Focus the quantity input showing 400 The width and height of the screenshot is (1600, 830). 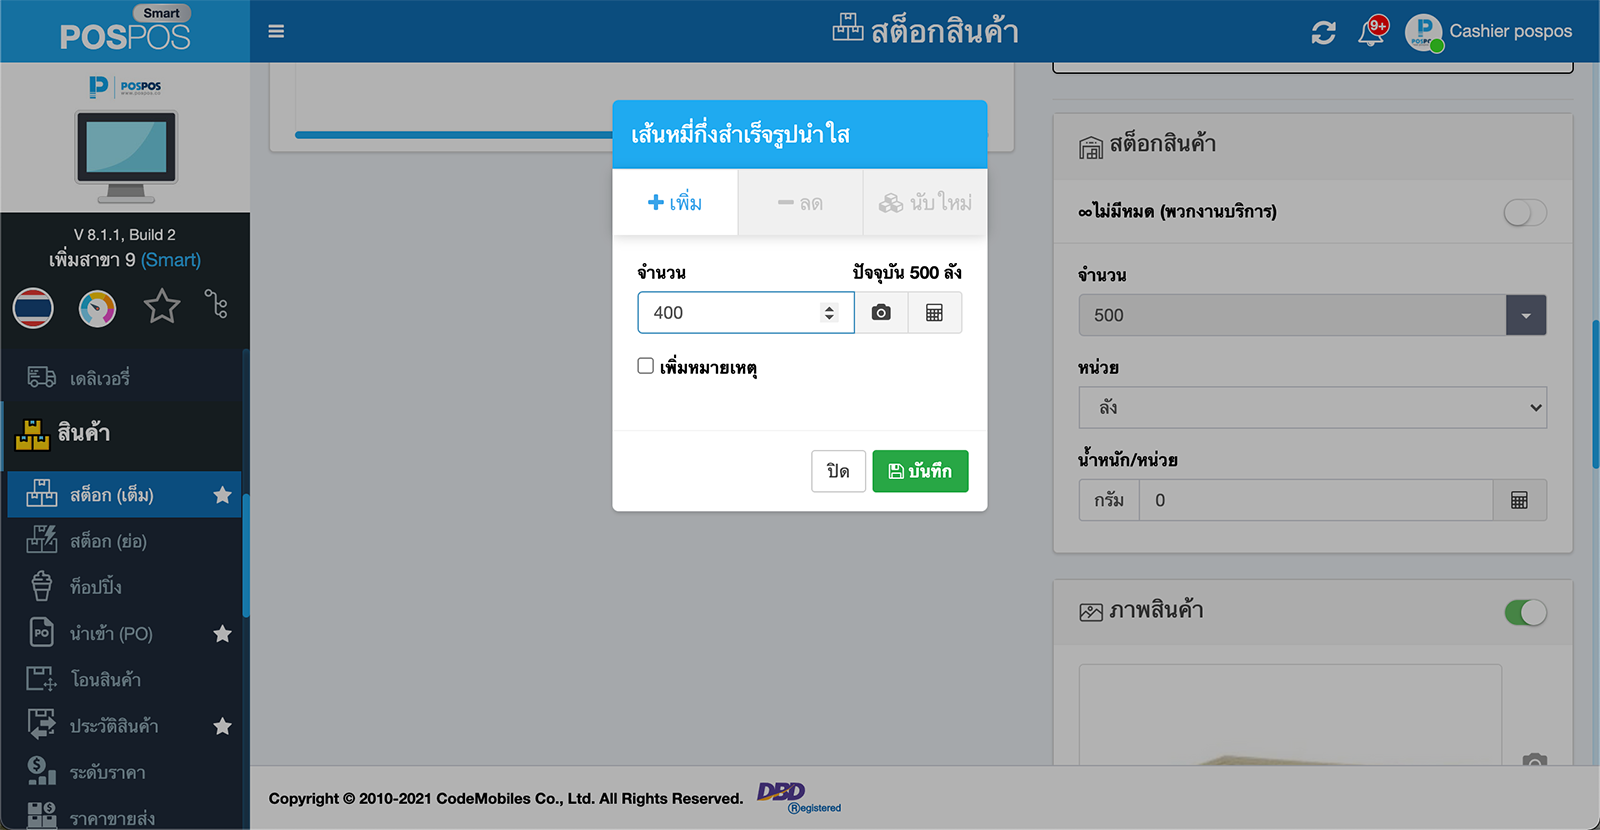[746, 313]
